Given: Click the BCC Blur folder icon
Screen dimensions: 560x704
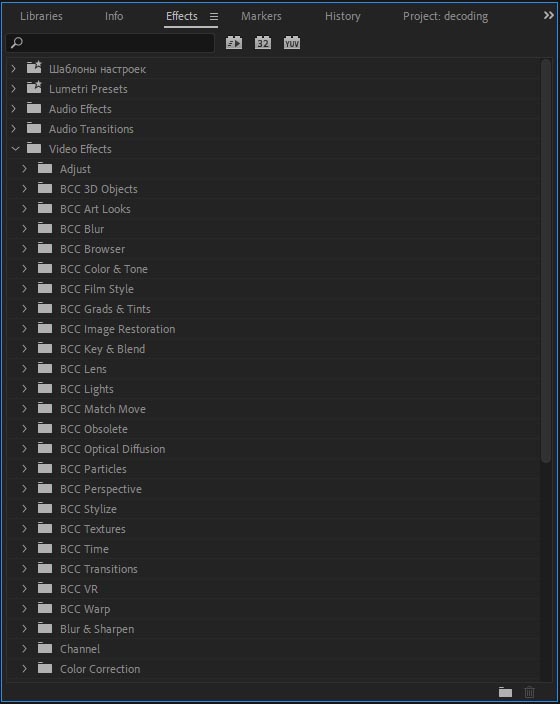Looking at the screenshot, I should 45,228.
